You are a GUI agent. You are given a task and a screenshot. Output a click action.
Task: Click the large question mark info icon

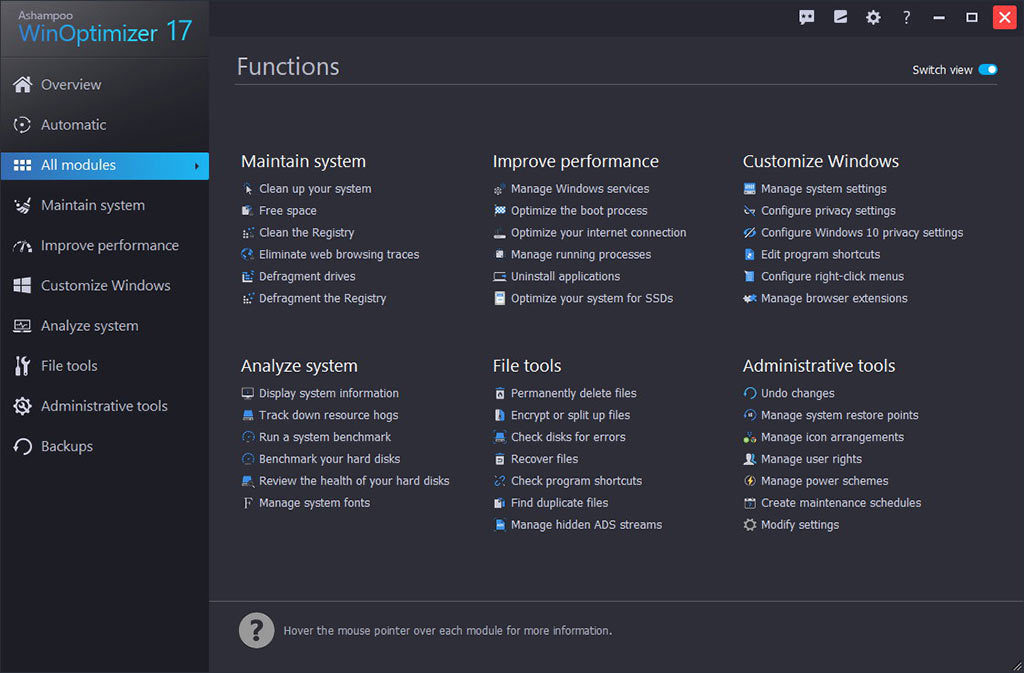[x=256, y=630]
